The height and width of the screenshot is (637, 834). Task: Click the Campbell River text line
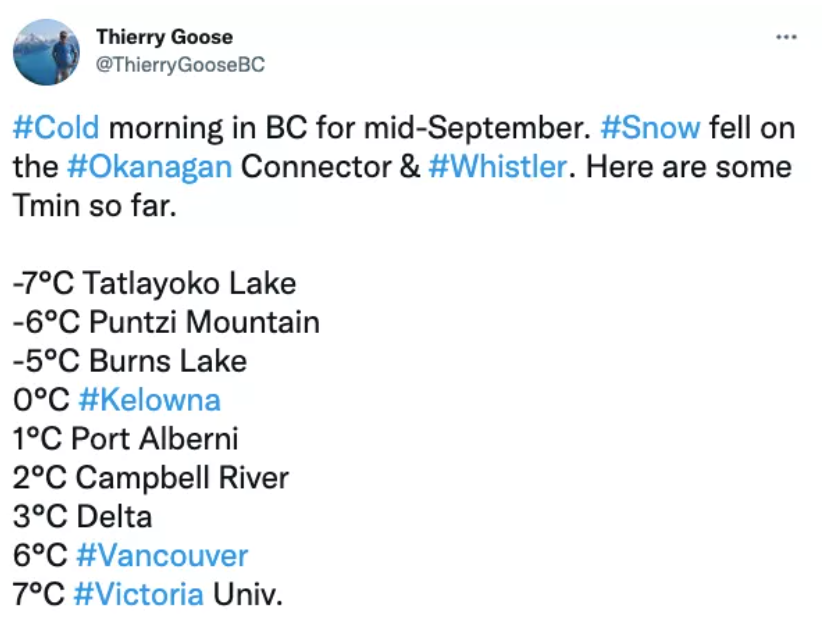pyautogui.click(x=151, y=478)
